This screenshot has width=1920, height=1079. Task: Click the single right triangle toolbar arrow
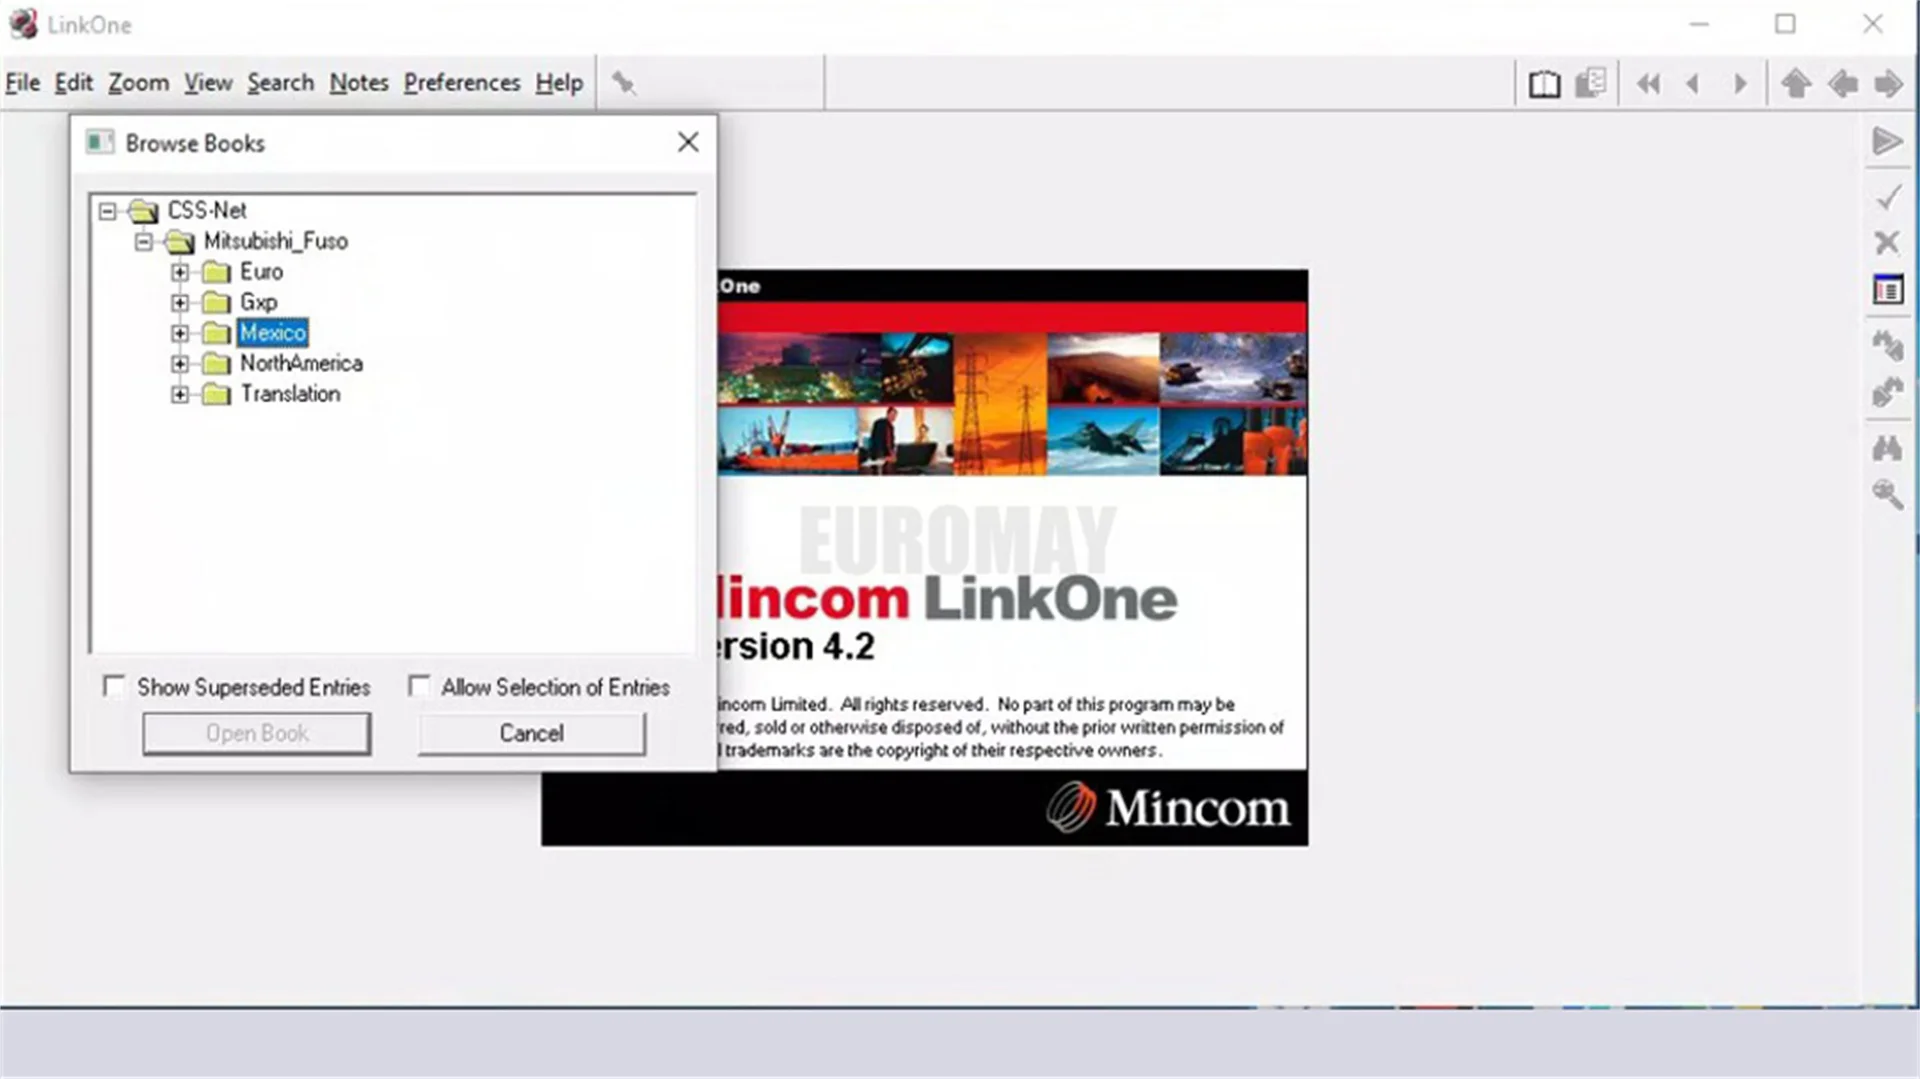coord(1740,84)
